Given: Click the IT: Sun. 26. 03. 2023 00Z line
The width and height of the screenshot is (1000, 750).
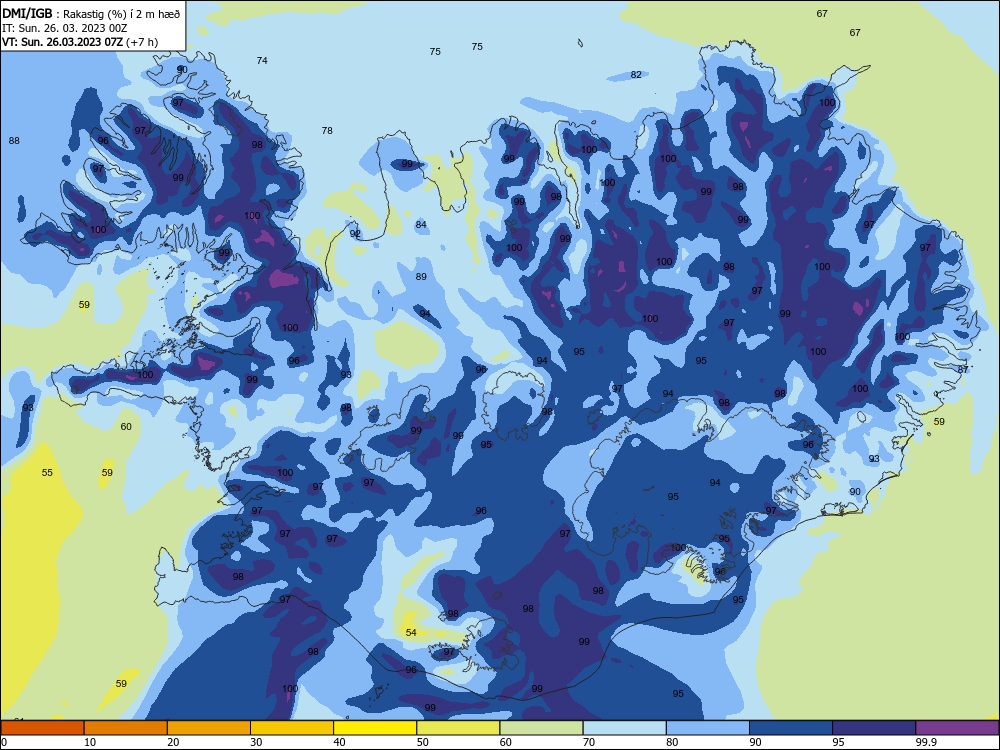Looking at the screenshot, I should click(x=64, y=28).
